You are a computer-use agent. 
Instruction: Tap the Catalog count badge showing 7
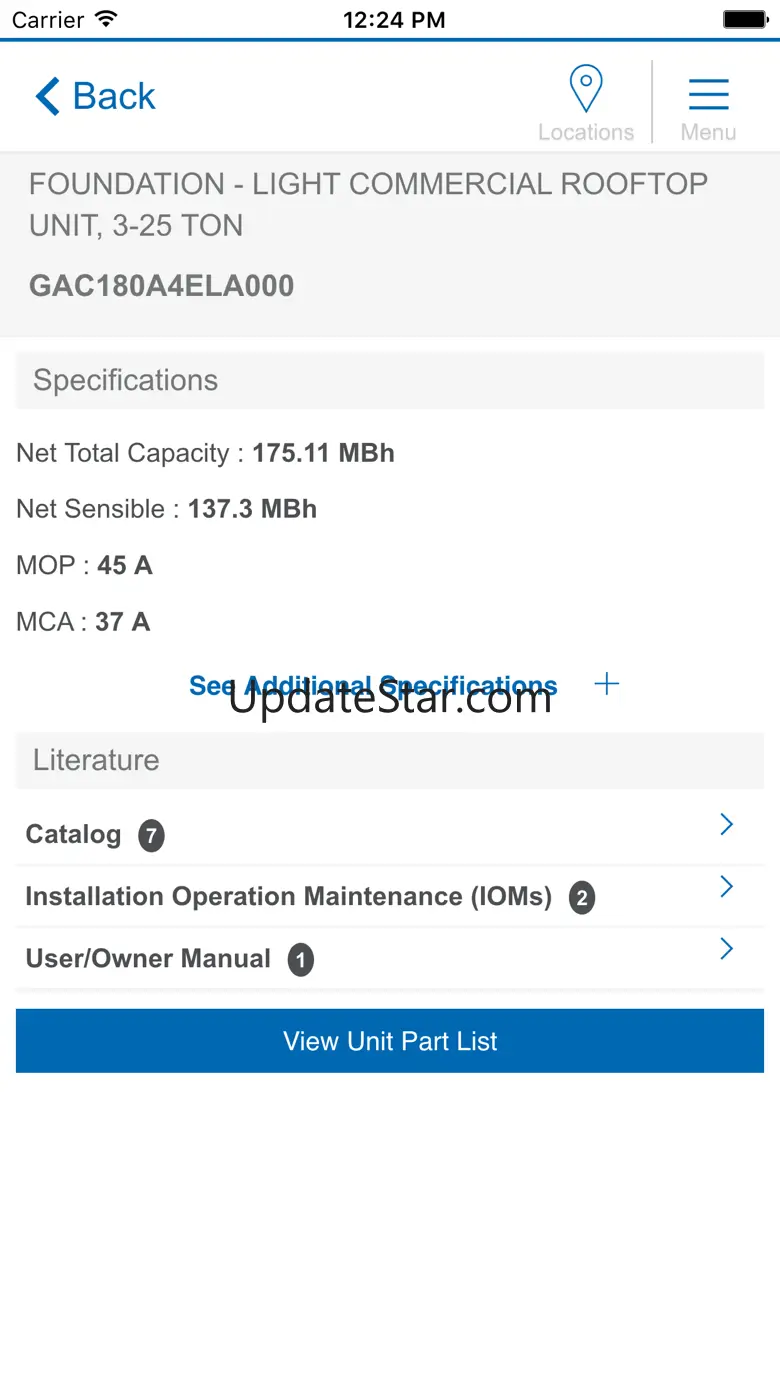151,835
